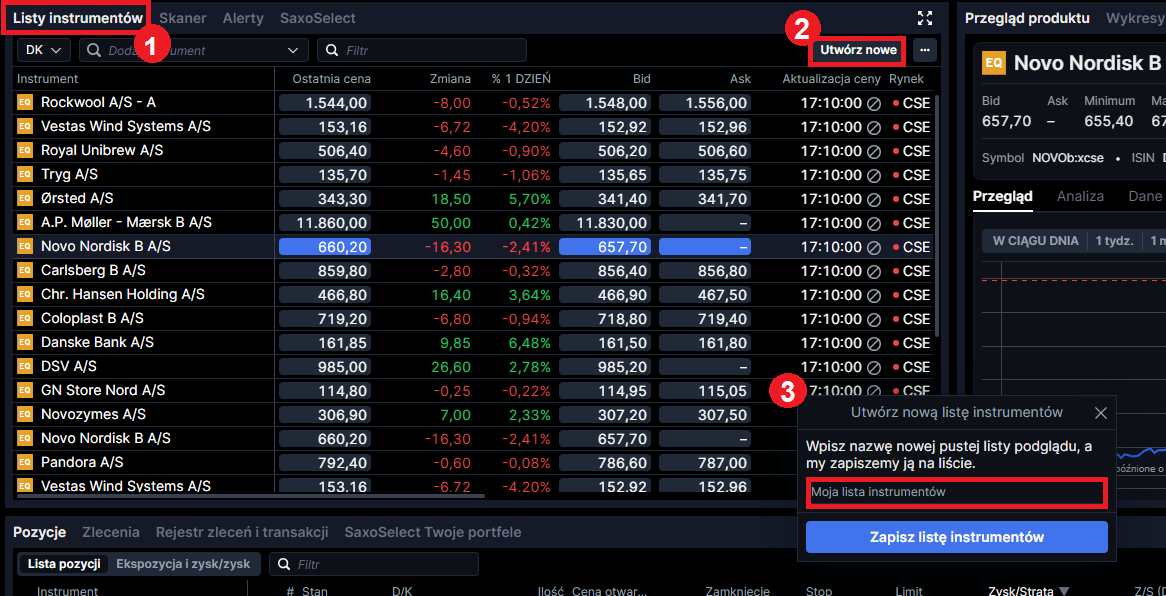Switch to Ekspozycja i zysk/zysk view

(x=184, y=564)
